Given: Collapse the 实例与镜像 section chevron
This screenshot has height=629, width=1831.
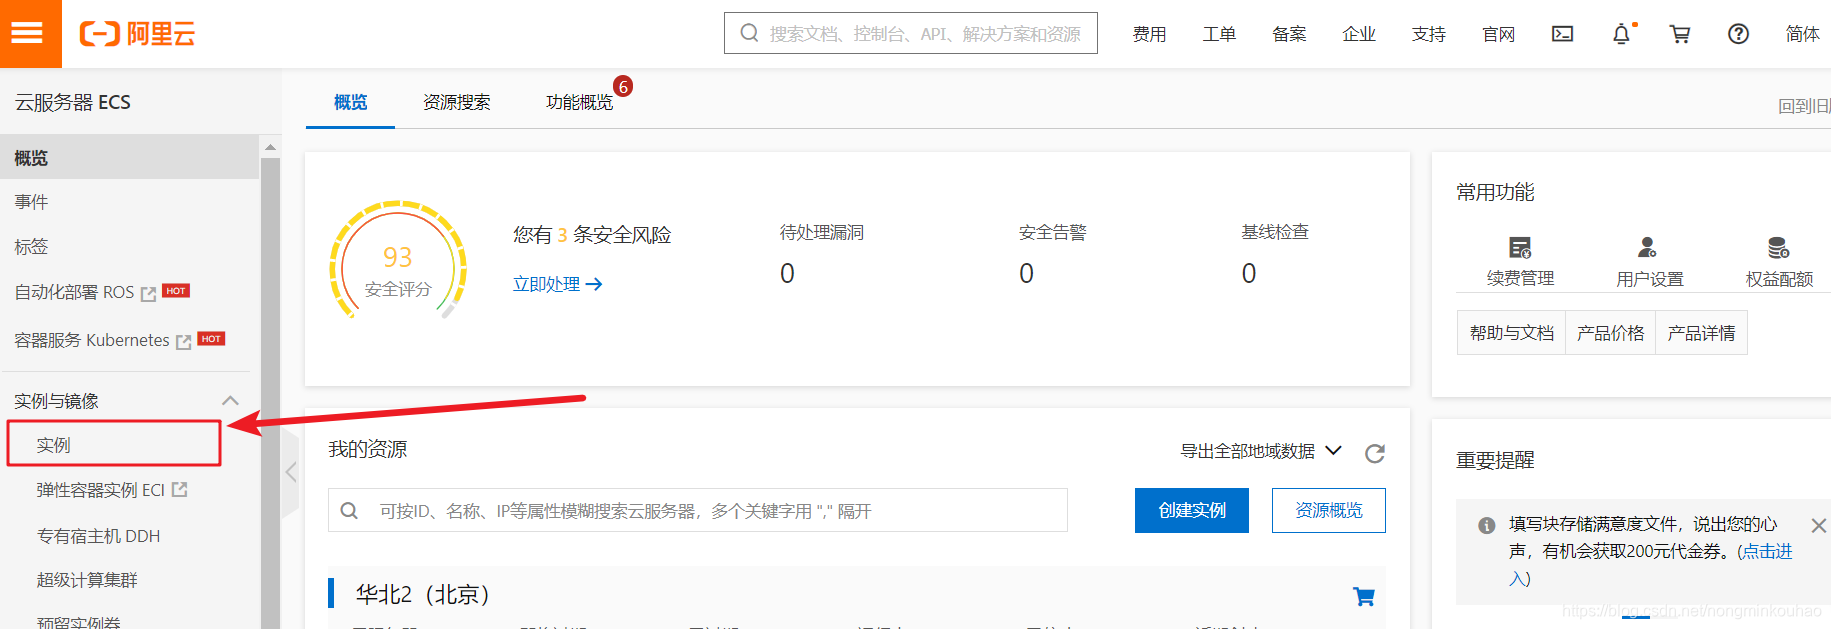Looking at the screenshot, I should tap(230, 400).
